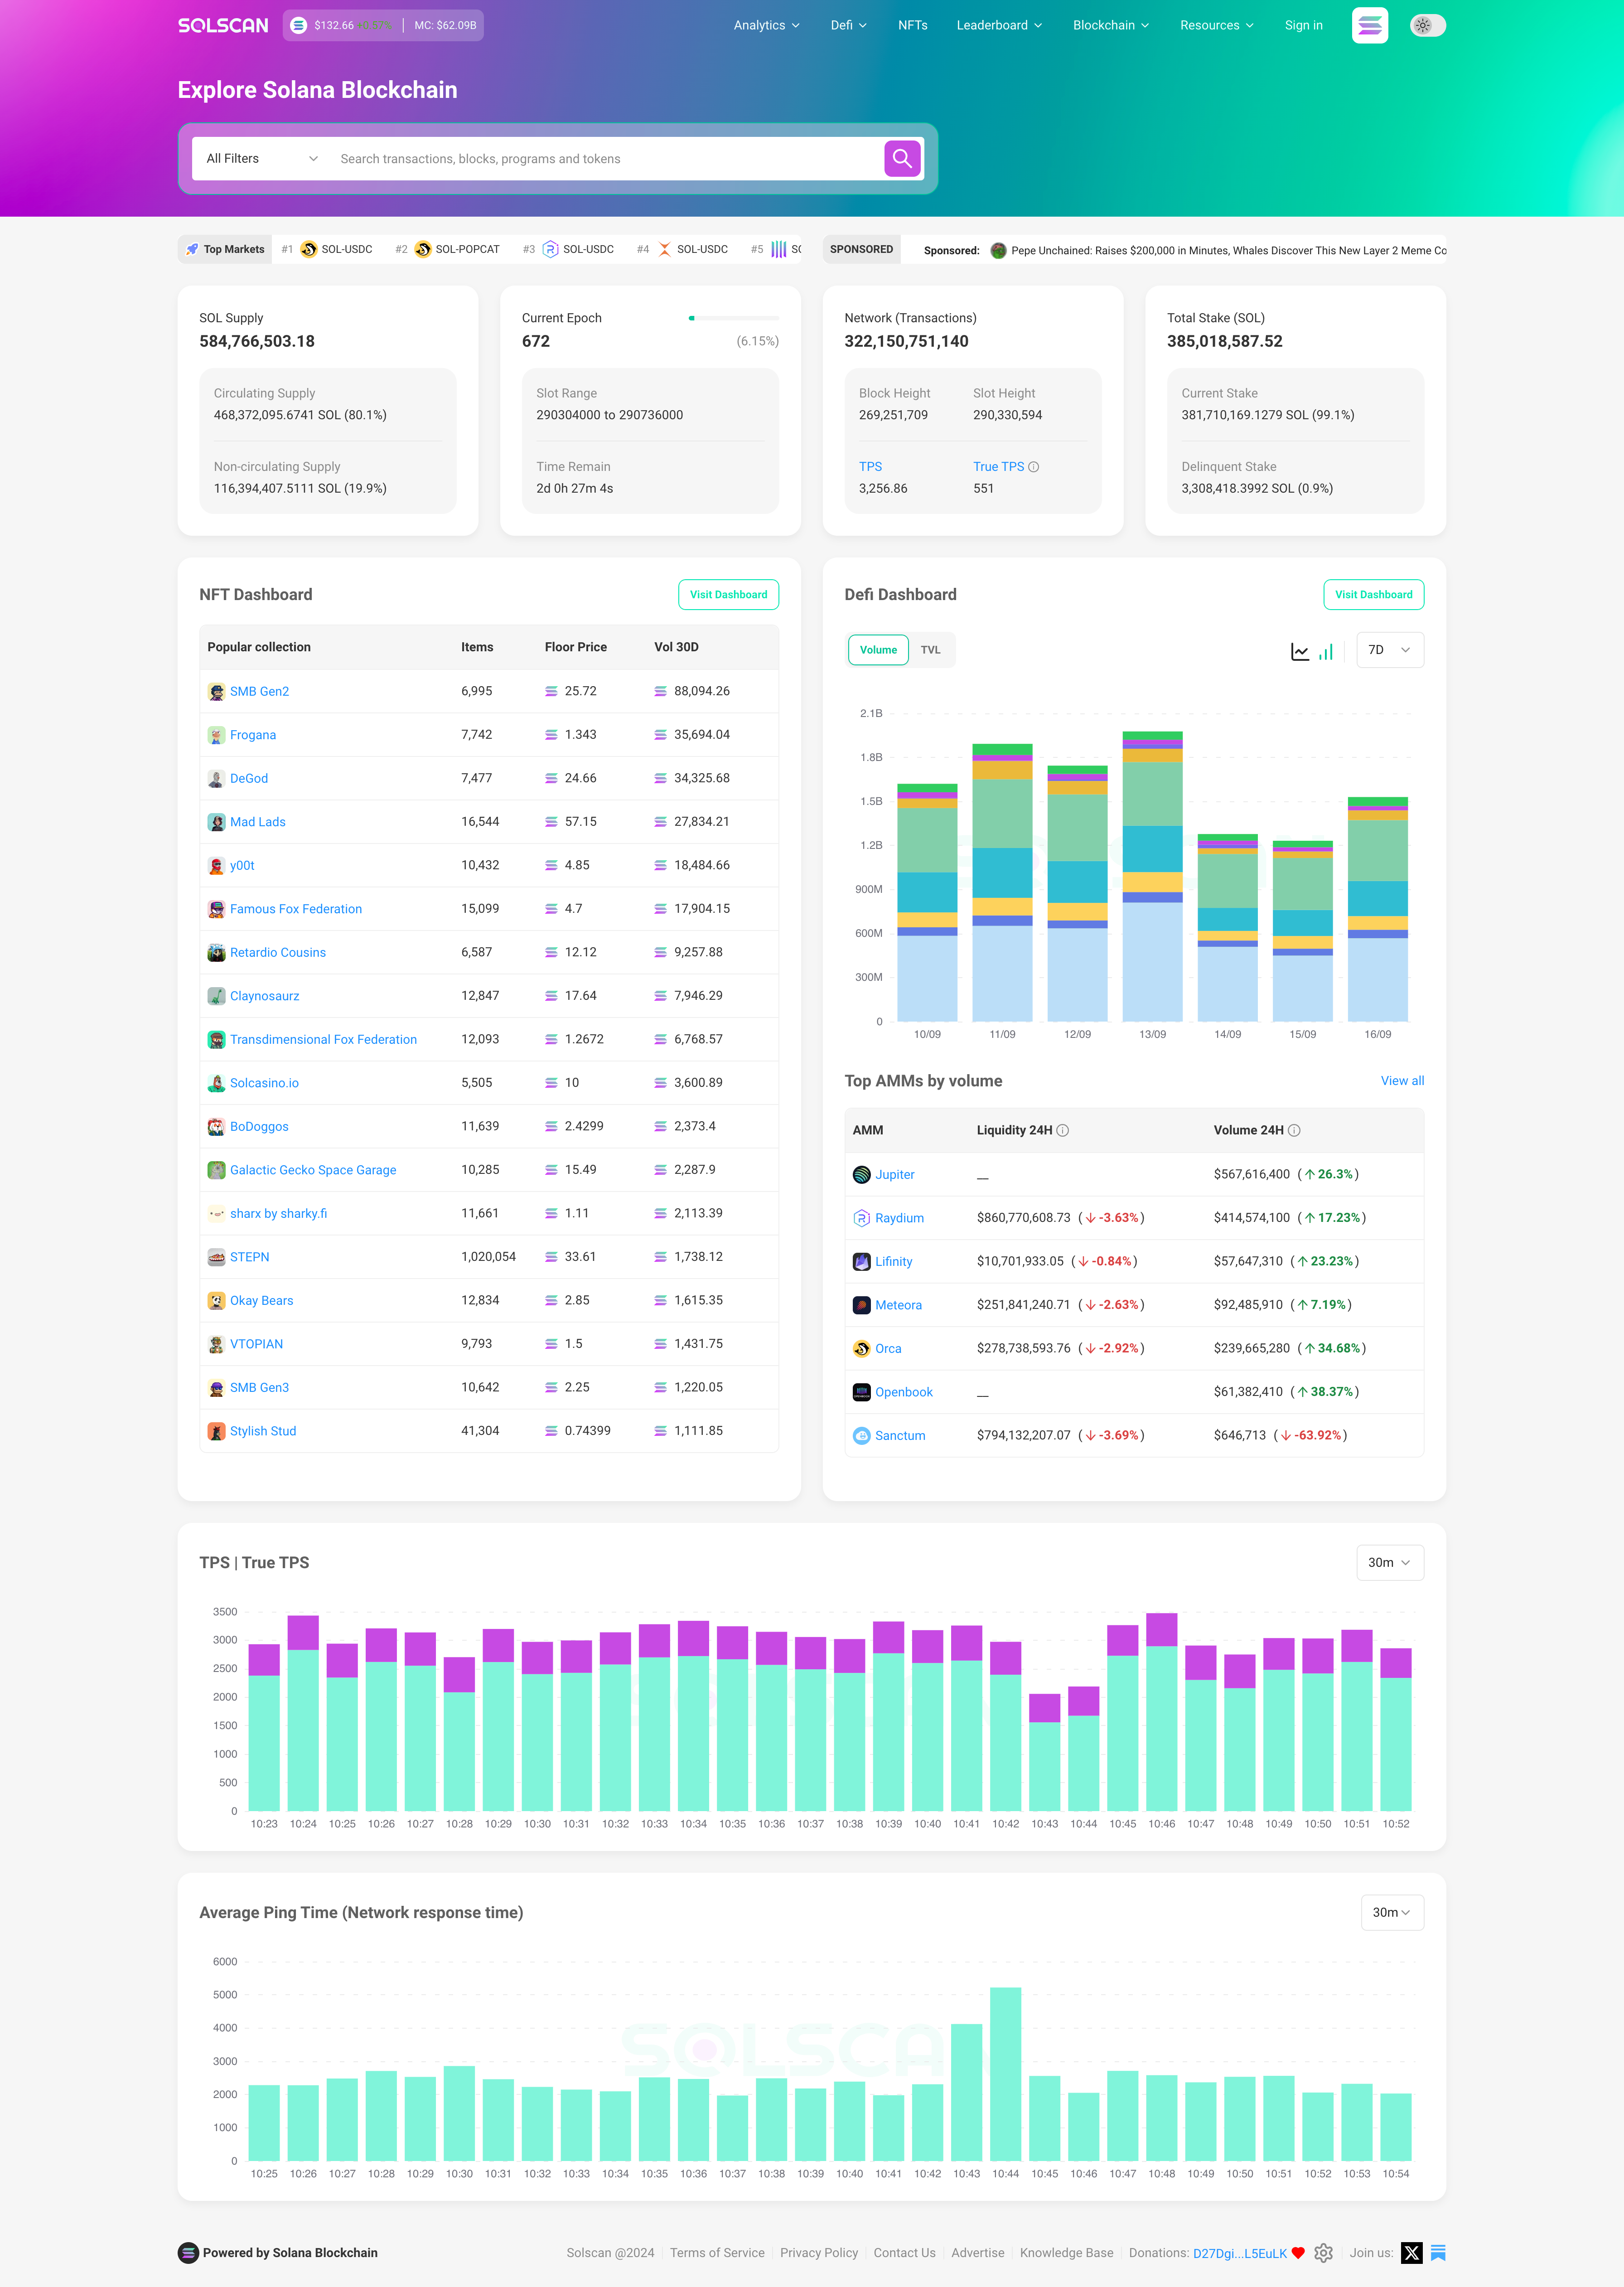The height and width of the screenshot is (2287, 1624).
Task: Click the settings gear icon in footer
Action: tap(1323, 2252)
